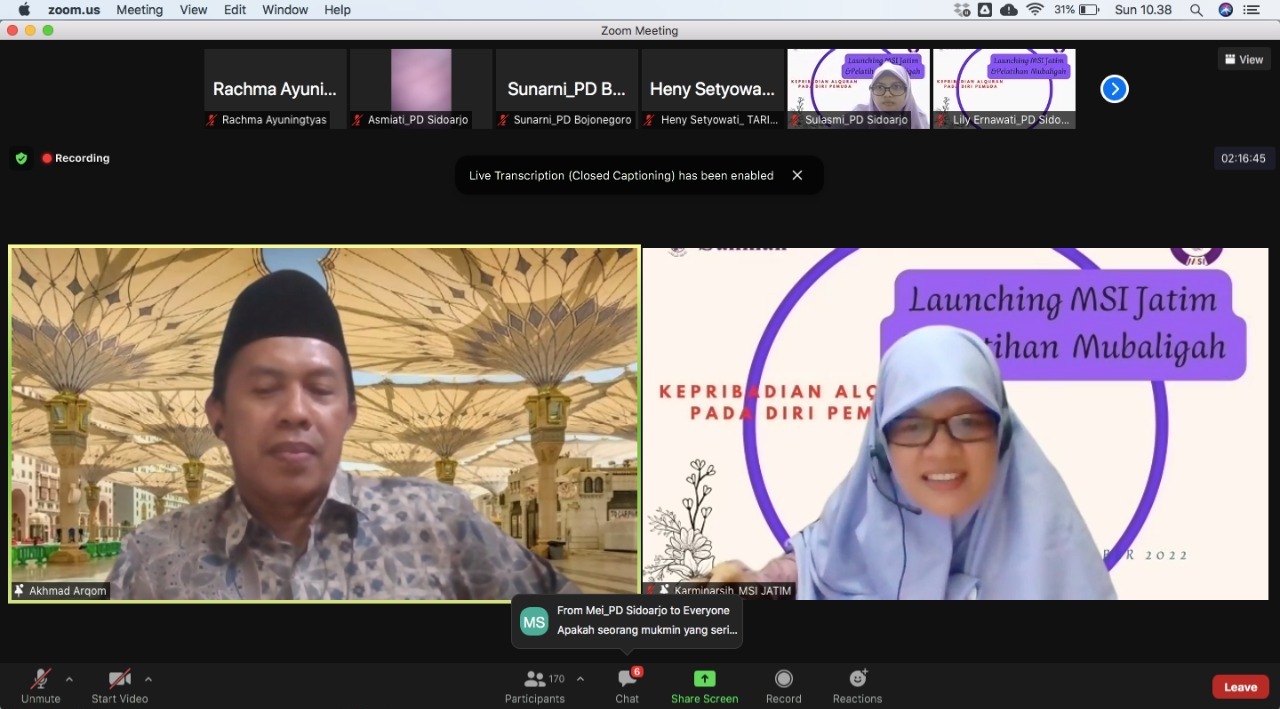Open the Meeting menu
The height and width of the screenshot is (709, 1280).
click(139, 10)
